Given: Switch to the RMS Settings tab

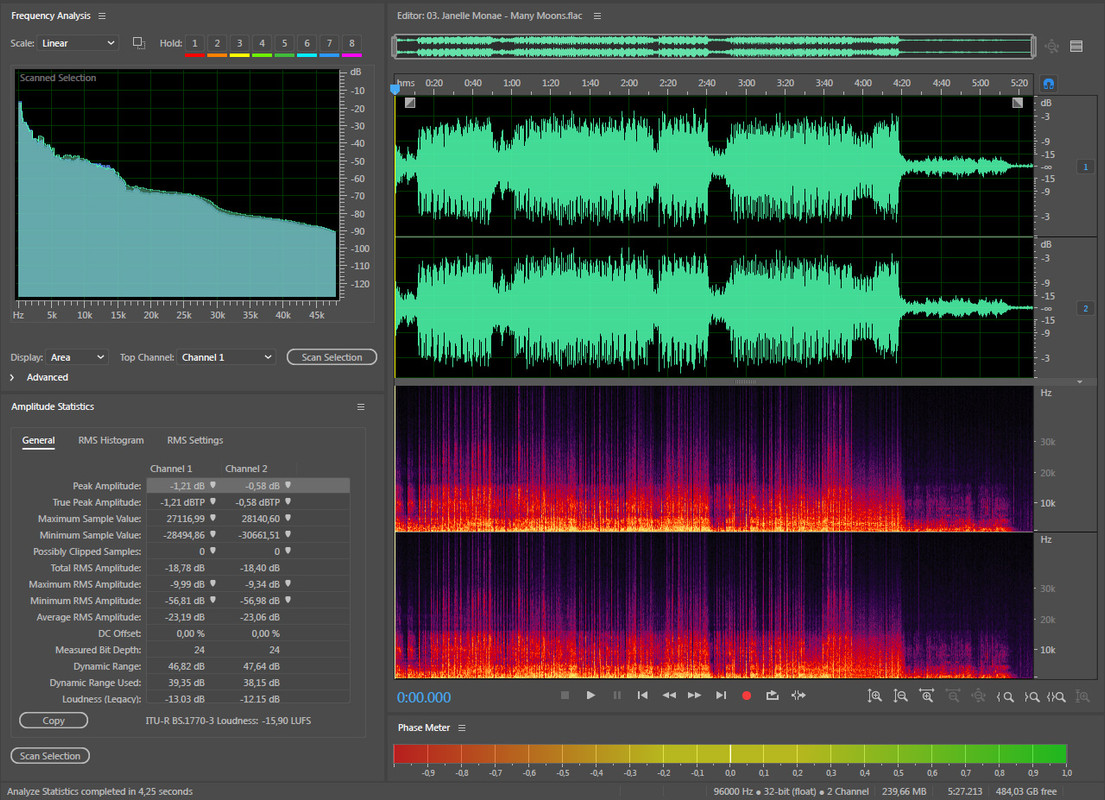Looking at the screenshot, I should [x=195, y=441].
